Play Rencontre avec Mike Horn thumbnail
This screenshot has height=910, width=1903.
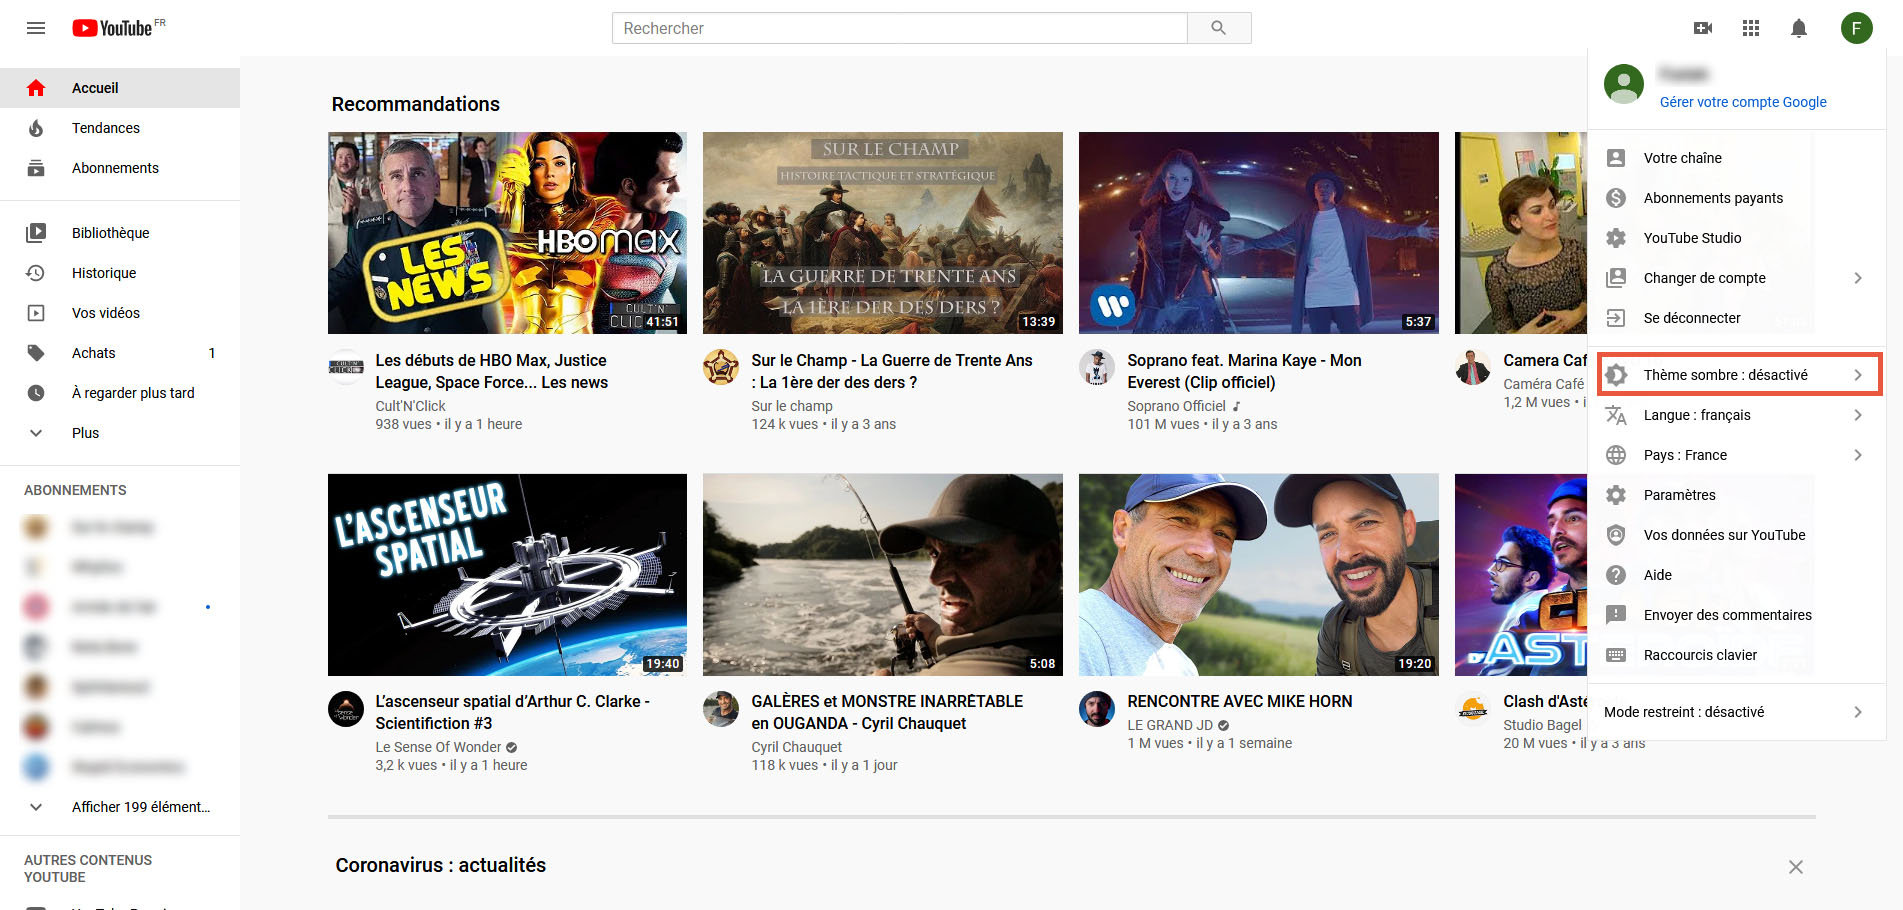[x=1259, y=575]
